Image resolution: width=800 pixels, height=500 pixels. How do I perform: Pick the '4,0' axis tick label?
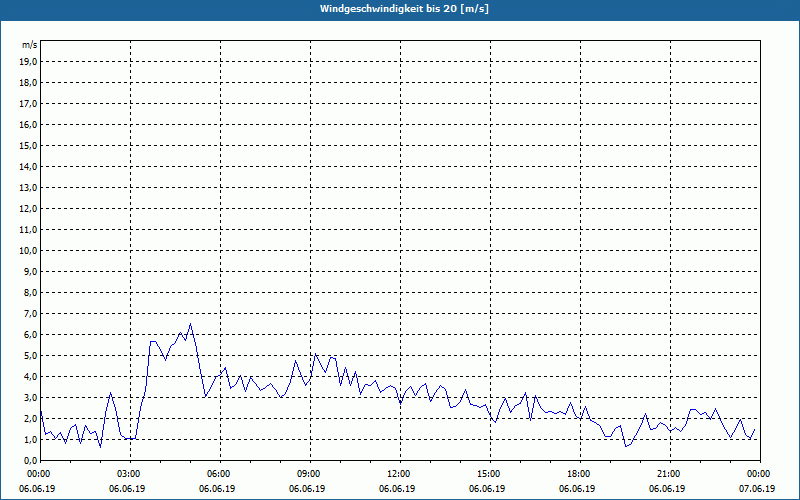(x=30, y=377)
